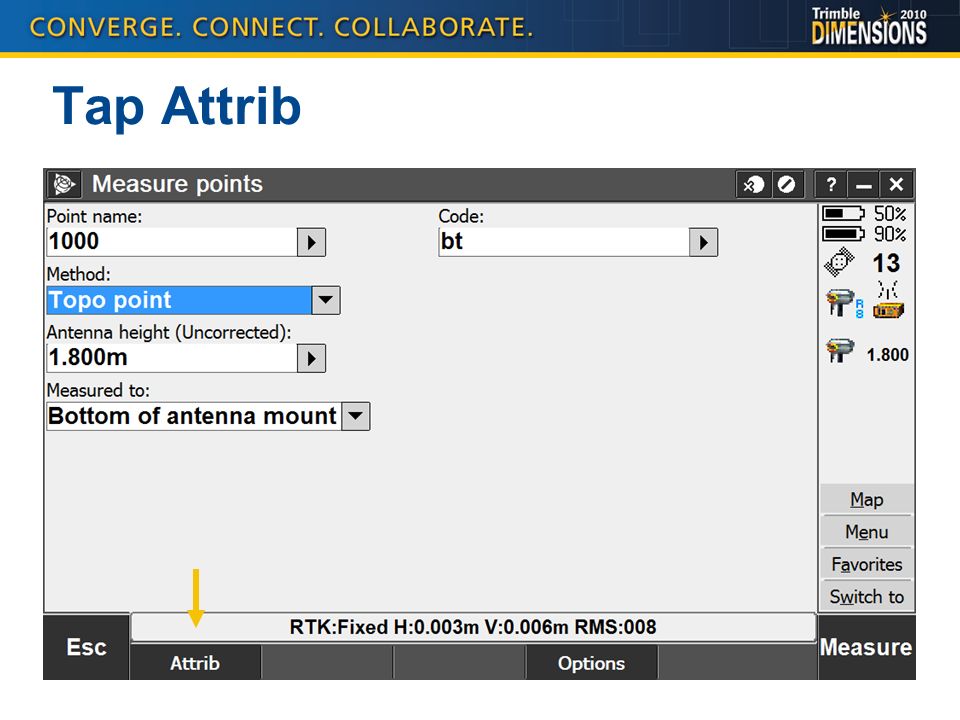Open the Map side menu item

(867, 500)
